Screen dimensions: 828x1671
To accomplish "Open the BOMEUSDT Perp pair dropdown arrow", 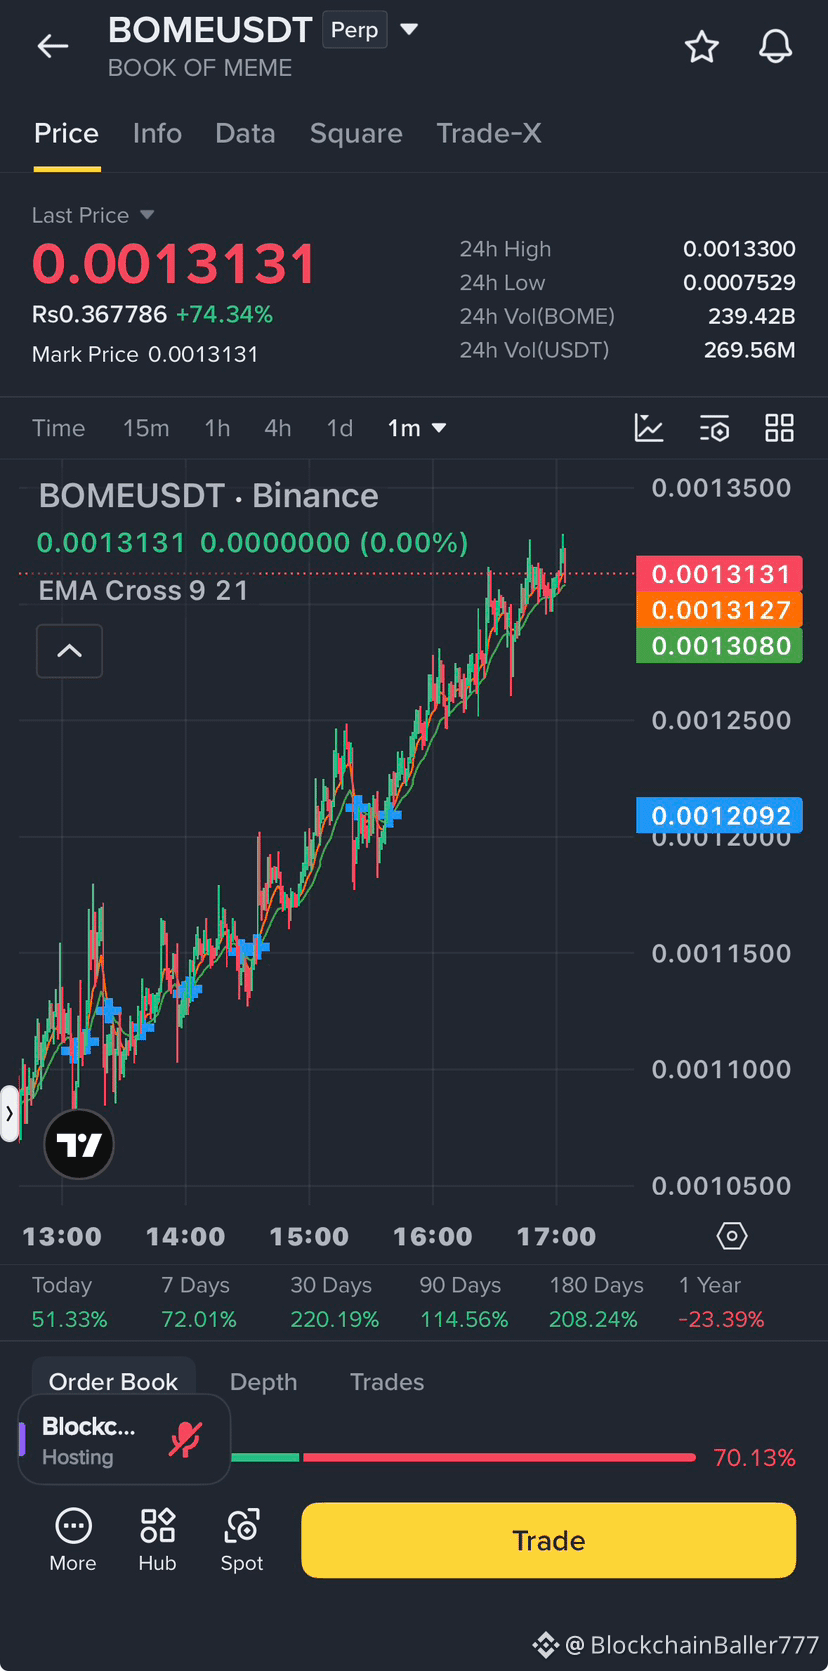I will [x=409, y=29].
